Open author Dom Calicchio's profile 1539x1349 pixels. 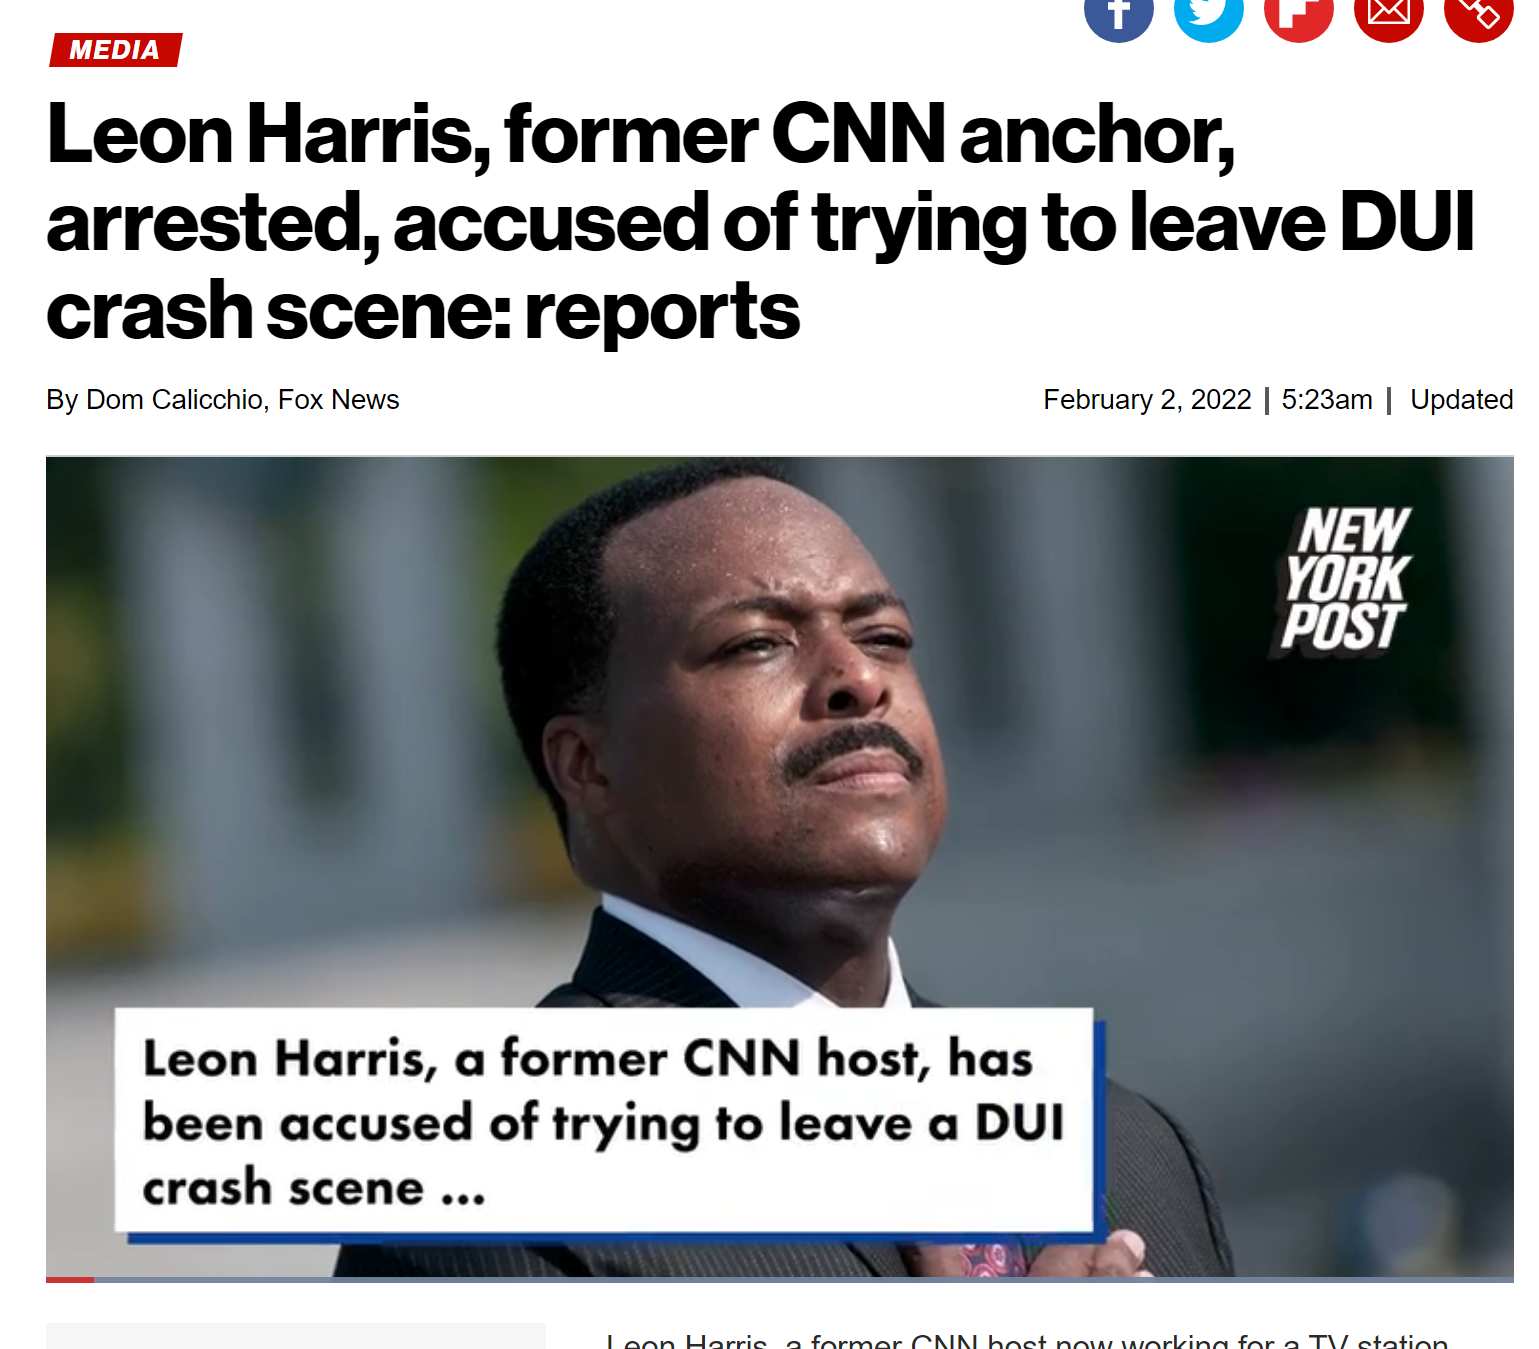(x=175, y=400)
